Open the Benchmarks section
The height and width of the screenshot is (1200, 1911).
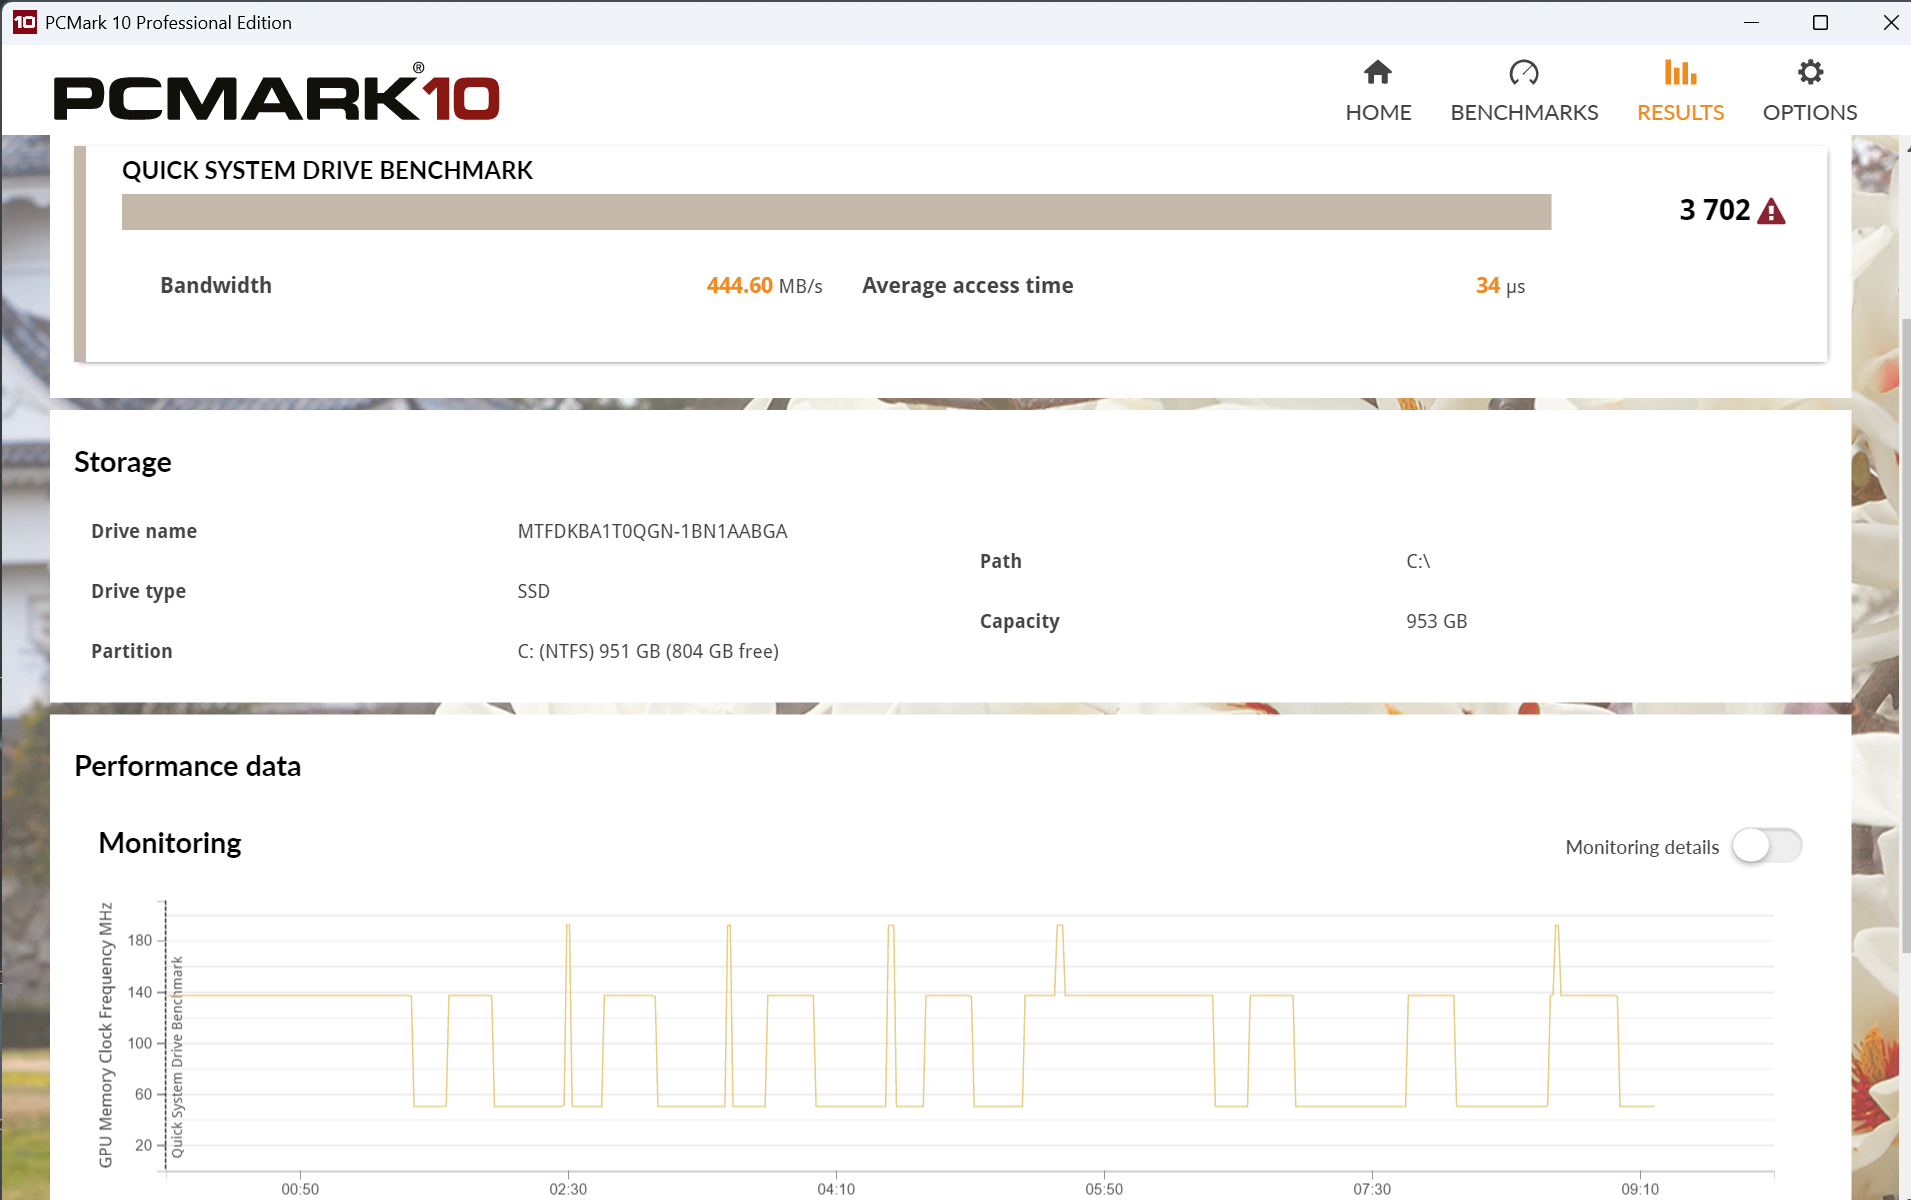click(1524, 91)
